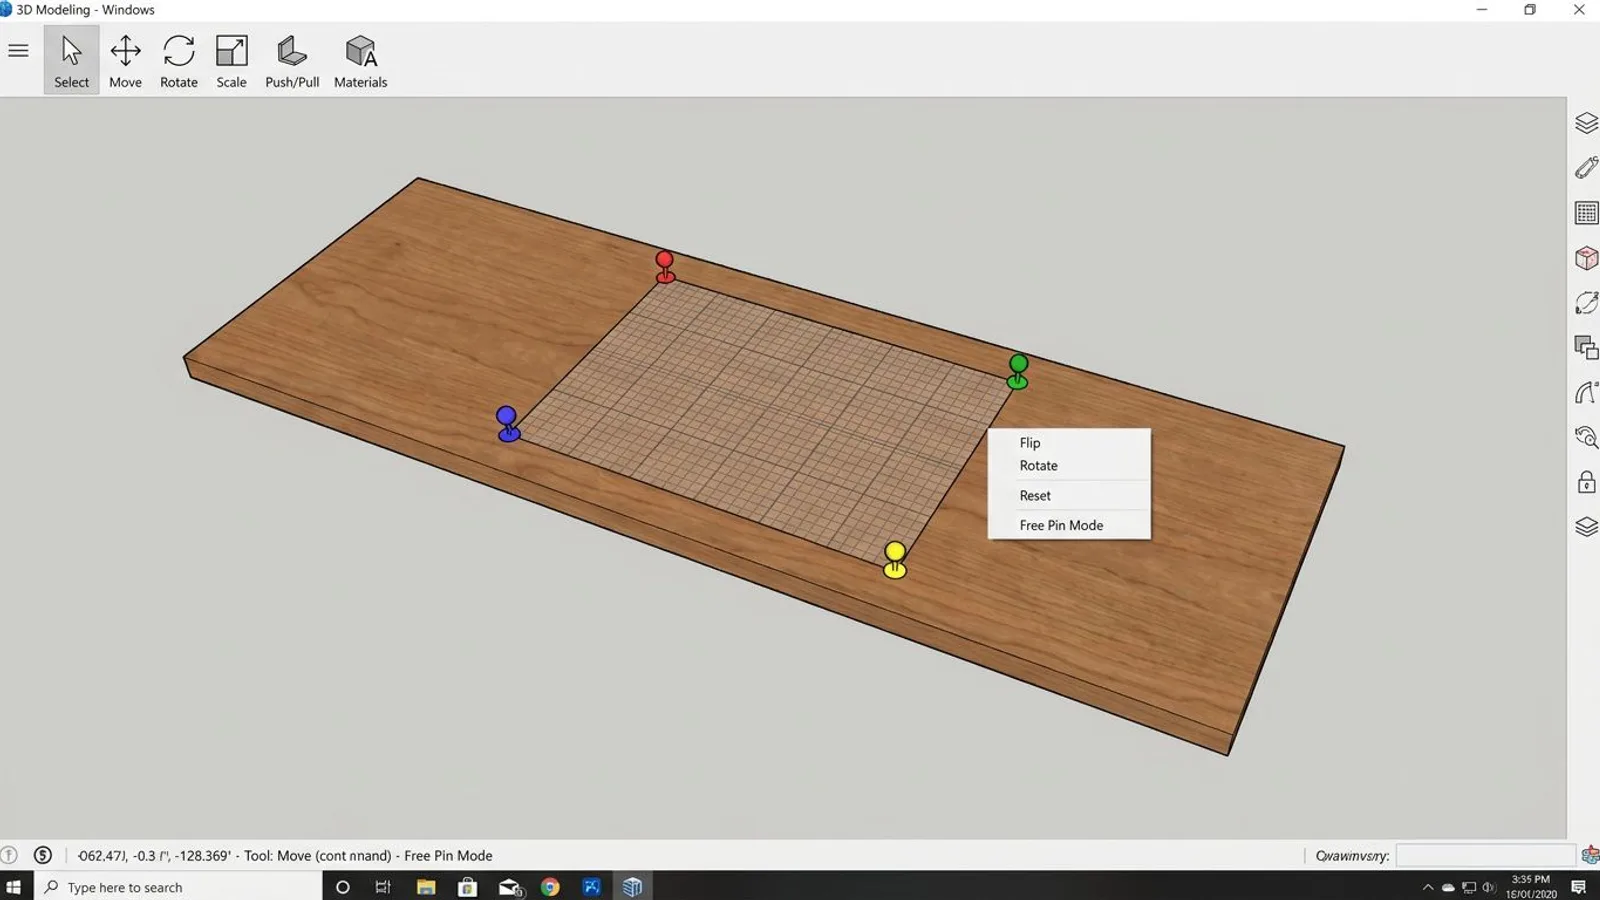Click the info icon at status bar start
Image resolution: width=1600 pixels, height=900 pixels.
(8, 855)
